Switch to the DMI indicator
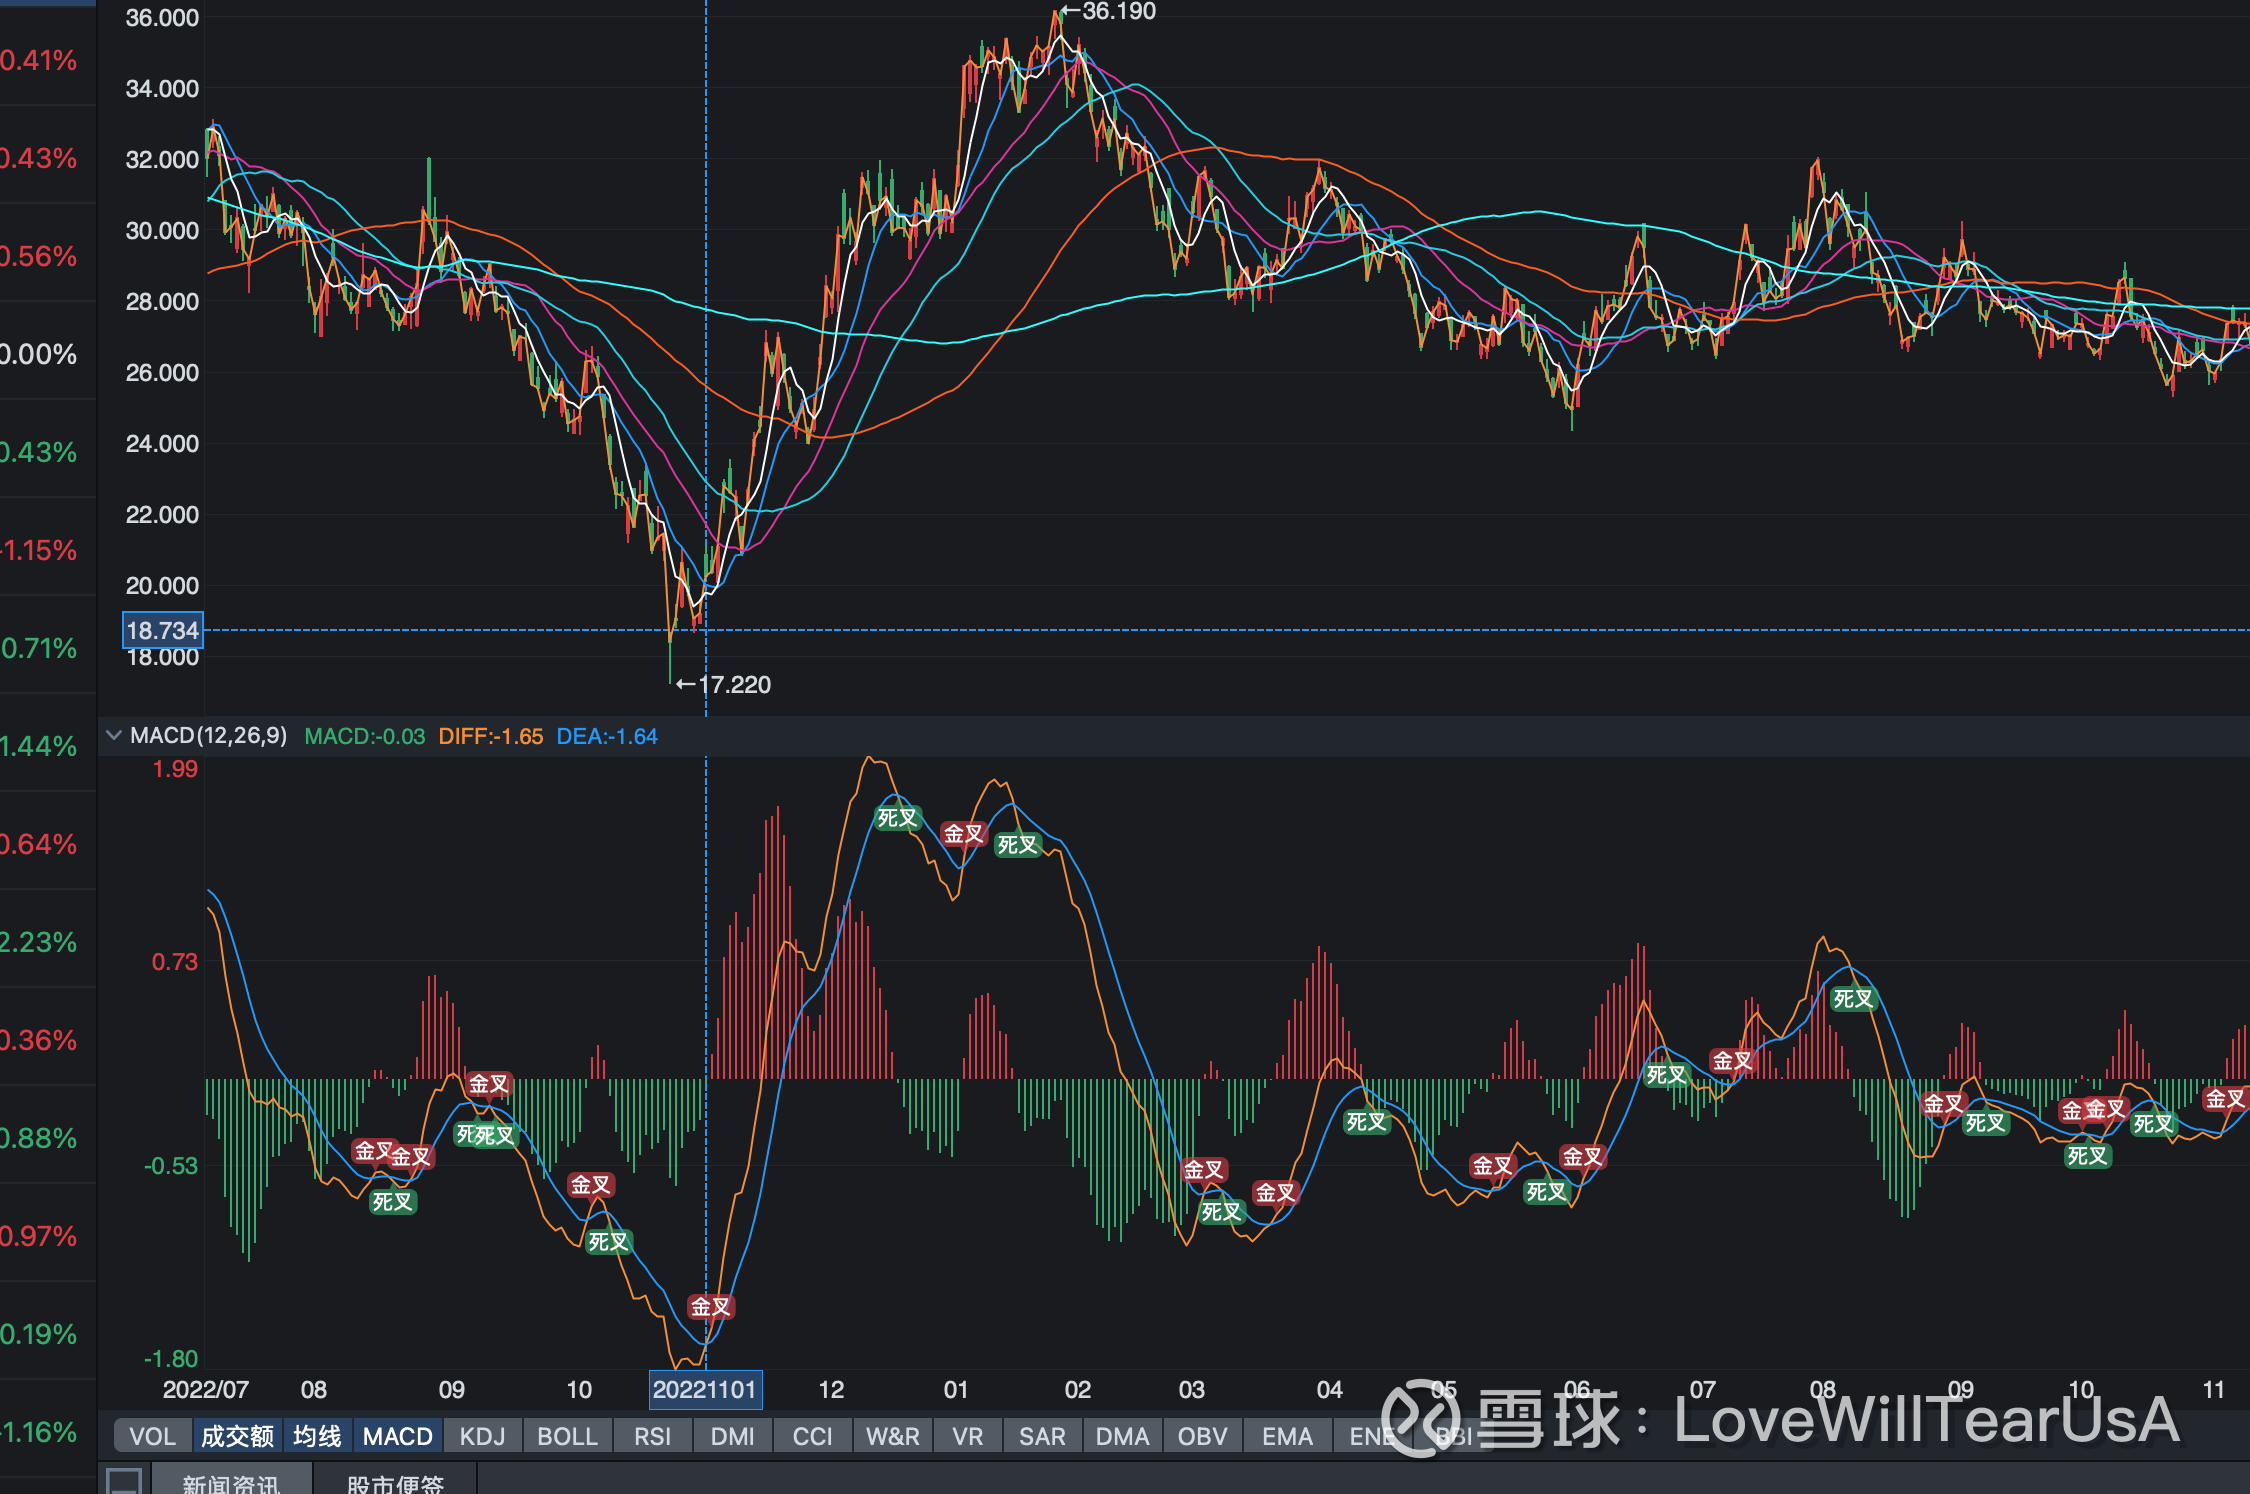This screenshot has width=2250, height=1494. (x=732, y=1436)
